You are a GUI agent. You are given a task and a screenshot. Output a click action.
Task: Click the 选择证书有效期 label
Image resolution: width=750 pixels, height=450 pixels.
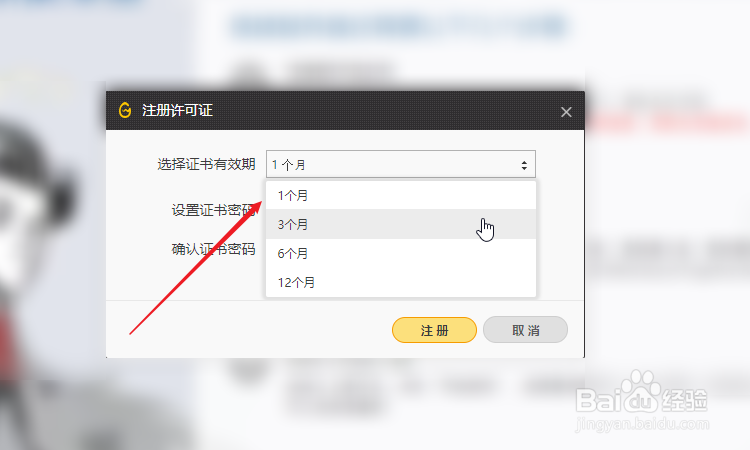206,165
